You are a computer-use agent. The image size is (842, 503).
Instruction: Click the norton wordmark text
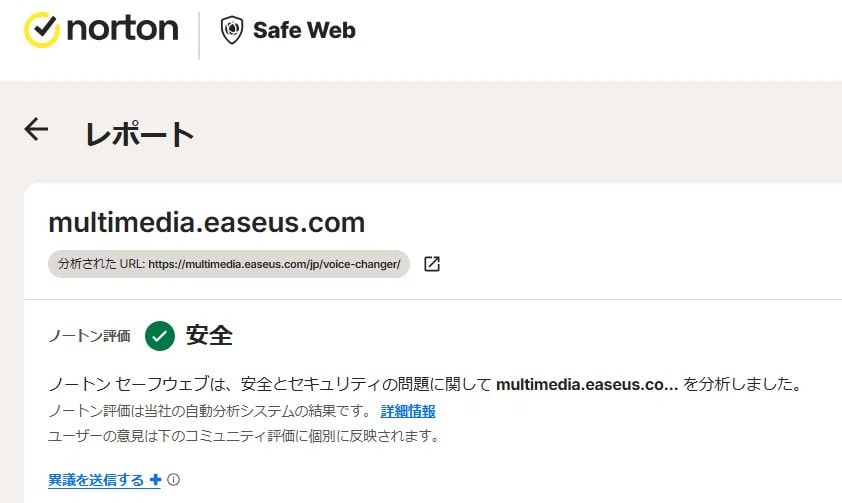coord(122,30)
